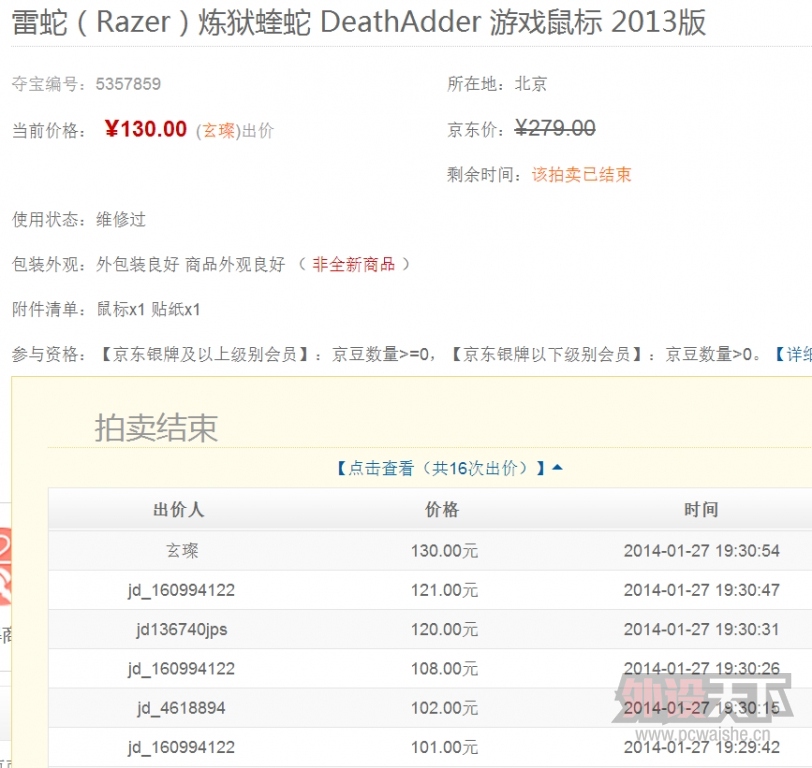The image size is (812, 768).
Task: Click bidder jd_160994122 in the 121.00元 row
Action: tap(181, 590)
